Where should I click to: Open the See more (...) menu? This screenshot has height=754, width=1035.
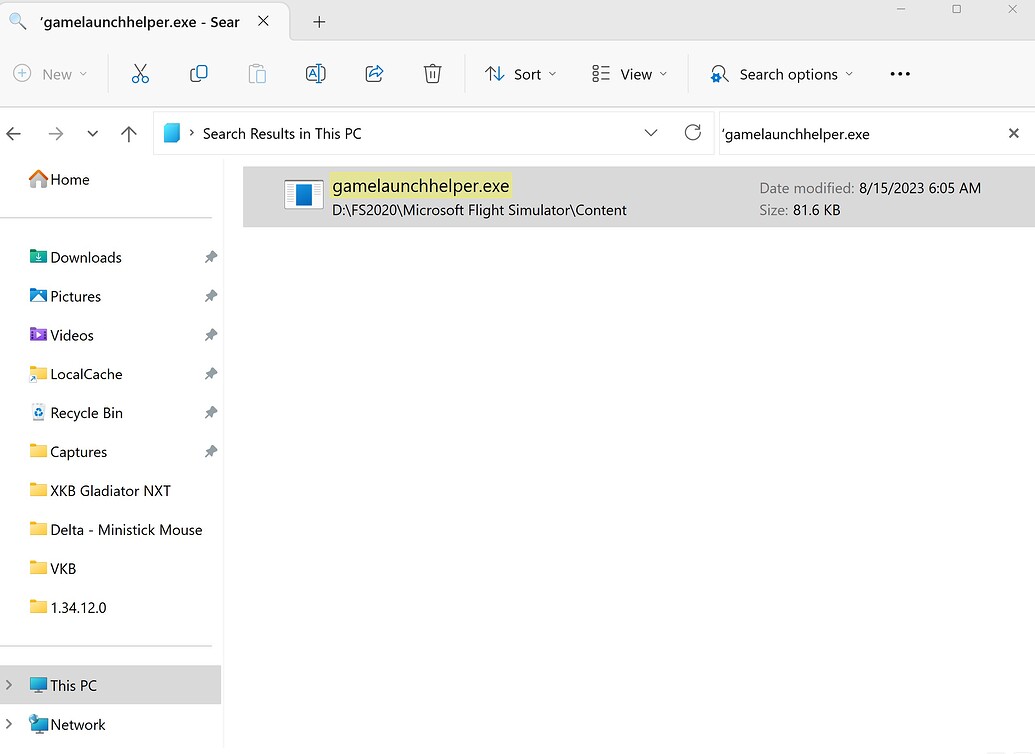click(x=899, y=73)
